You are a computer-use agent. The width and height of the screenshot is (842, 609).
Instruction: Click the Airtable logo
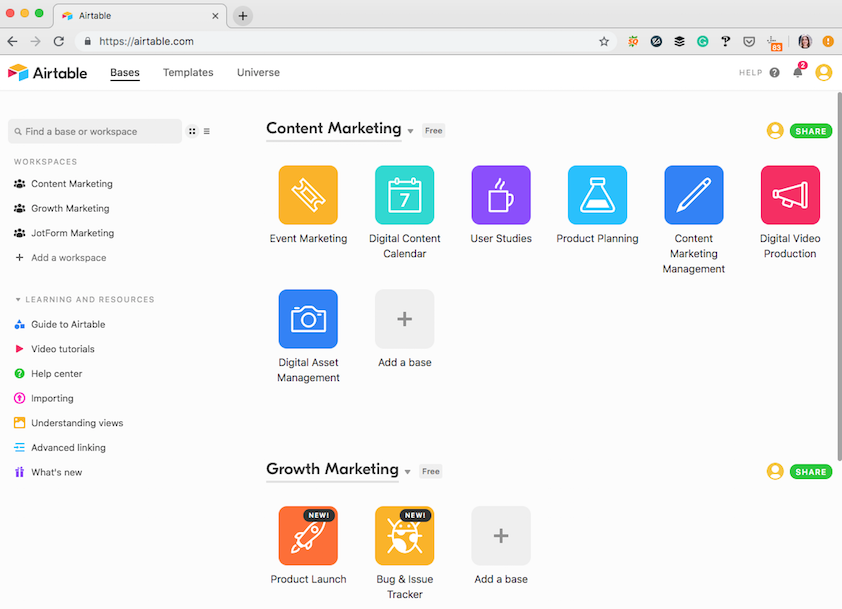click(x=47, y=72)
